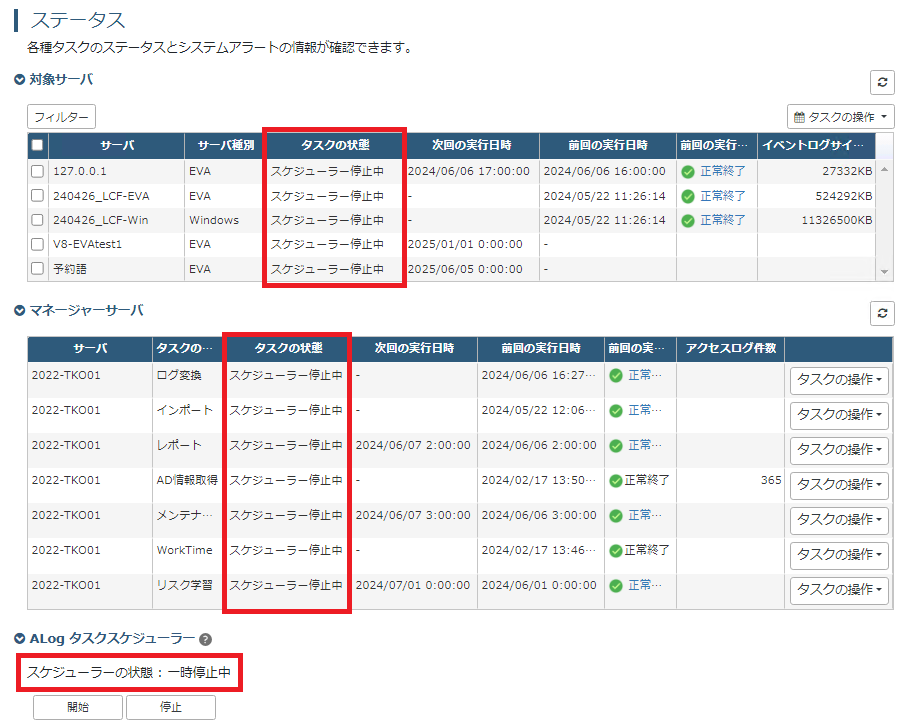
Task: Open the 正常終了 link for 127.0.0.1
Action: pyautogui.click(x=722, y=172)
